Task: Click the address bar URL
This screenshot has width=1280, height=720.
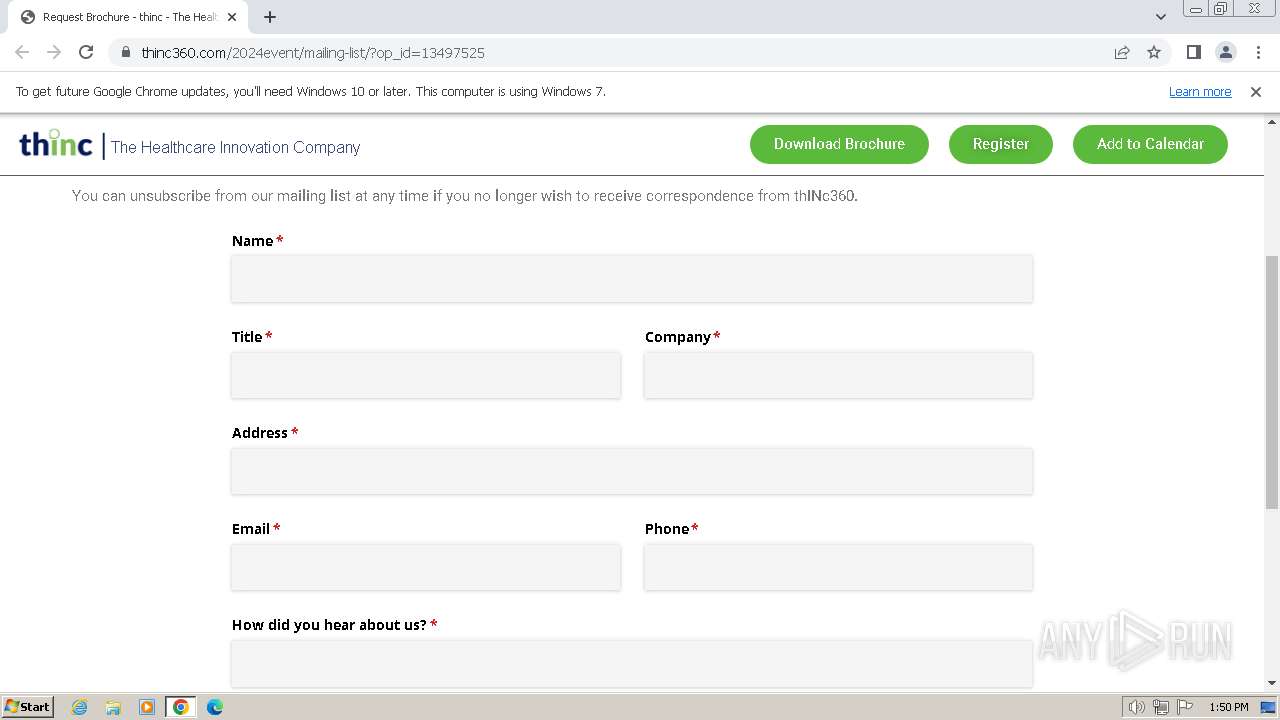Action: [x=313, y=52]
